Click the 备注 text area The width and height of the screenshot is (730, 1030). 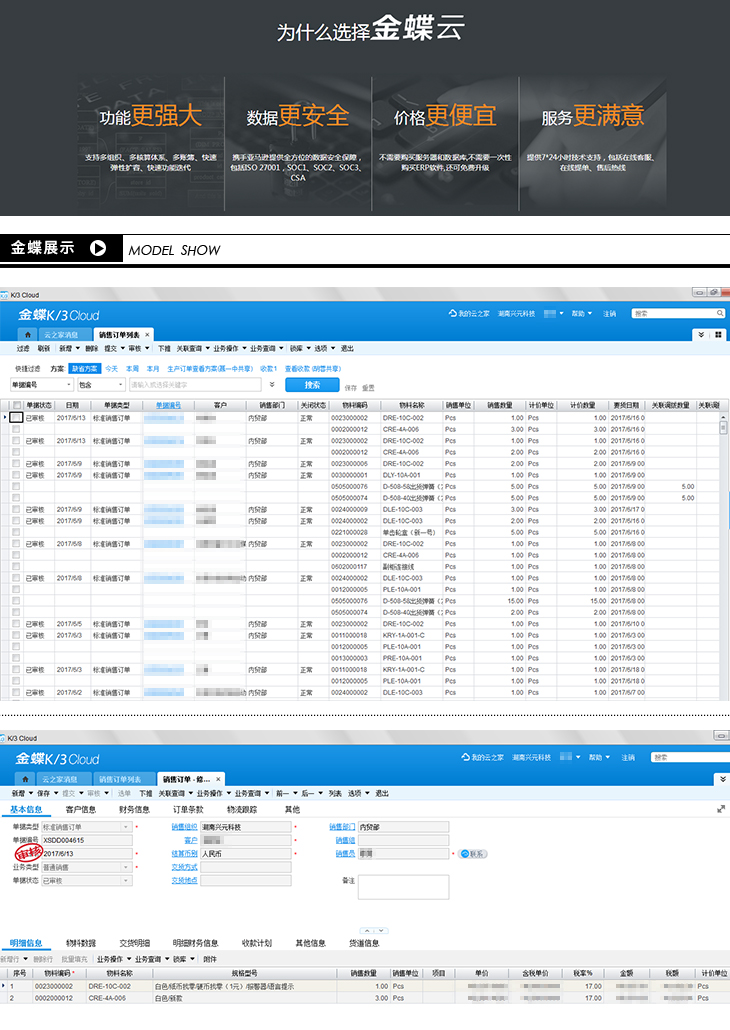click(403, 887)
